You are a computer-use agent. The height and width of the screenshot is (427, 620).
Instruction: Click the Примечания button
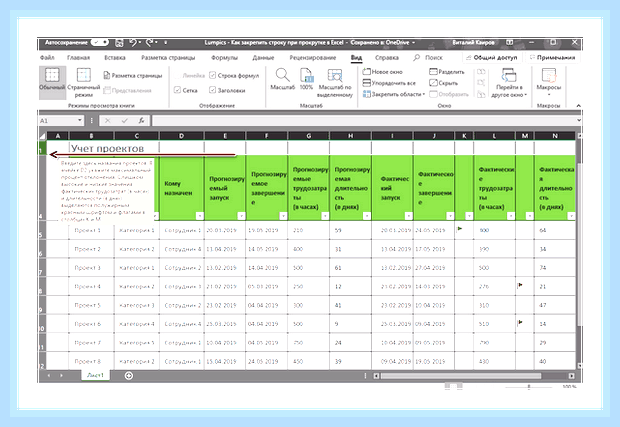(552, 58)
